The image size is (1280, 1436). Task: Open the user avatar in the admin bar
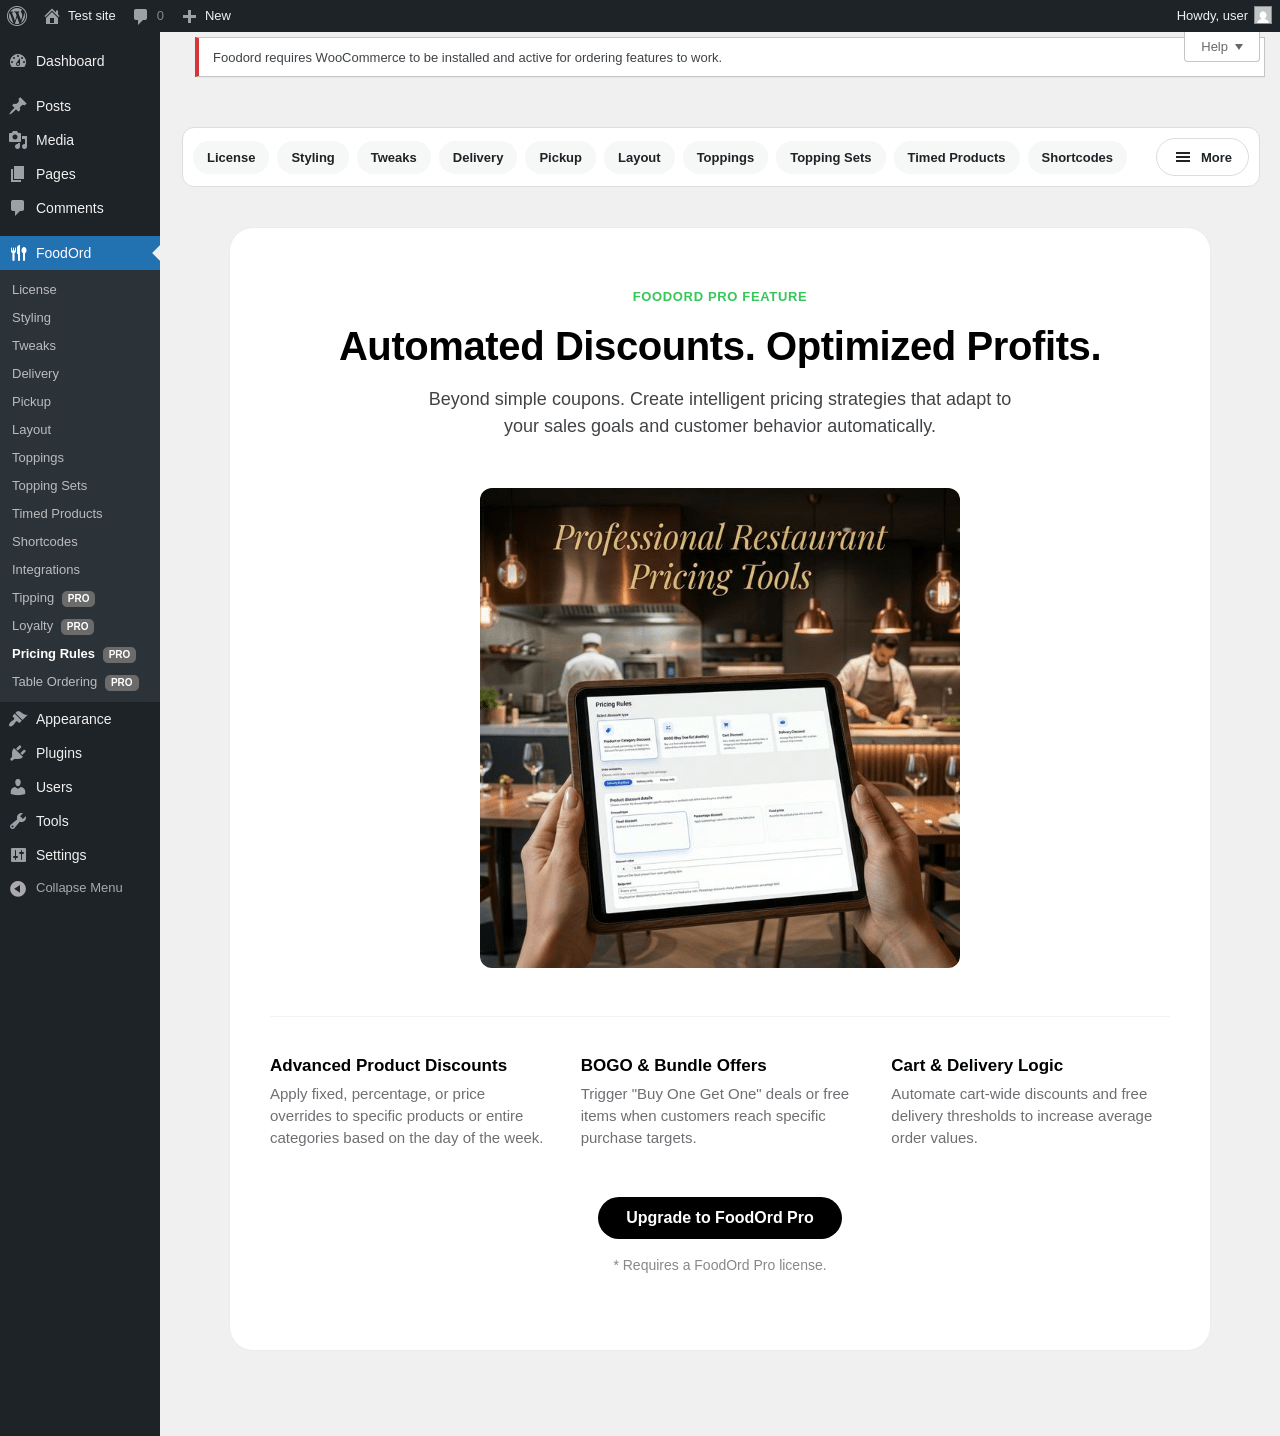(x=1263, y=16)
